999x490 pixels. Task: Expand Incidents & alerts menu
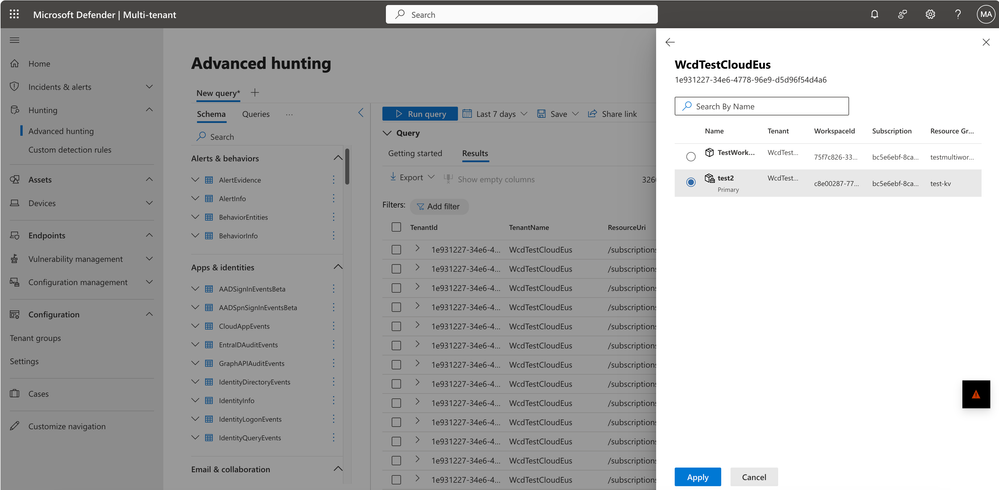coord(149,87)
